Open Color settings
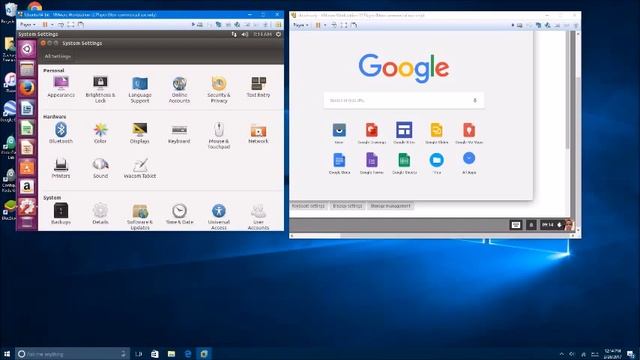The image size is (640, 360). 100,133
